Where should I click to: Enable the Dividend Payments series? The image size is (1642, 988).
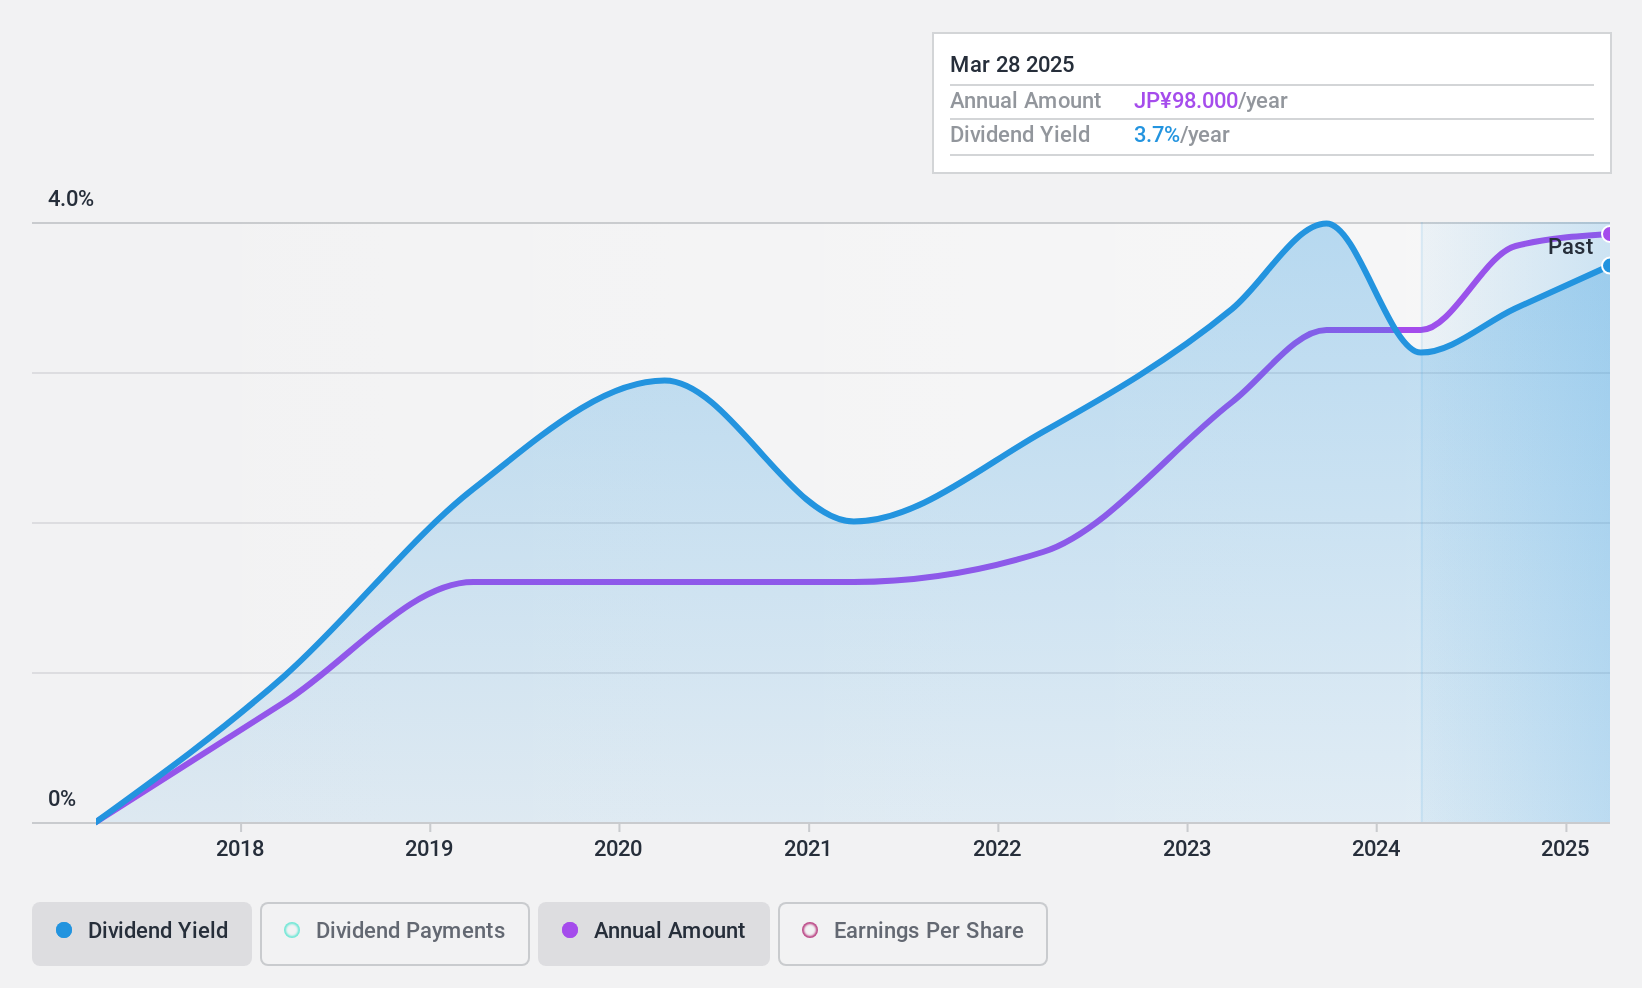point(395,934)
